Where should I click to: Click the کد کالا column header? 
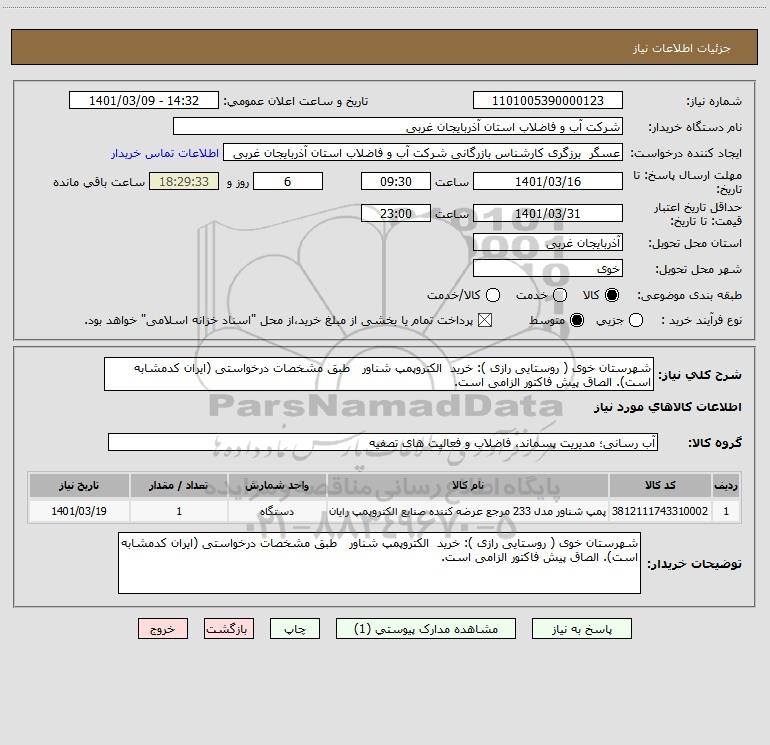pyautogui.click(x=660, y=485)
